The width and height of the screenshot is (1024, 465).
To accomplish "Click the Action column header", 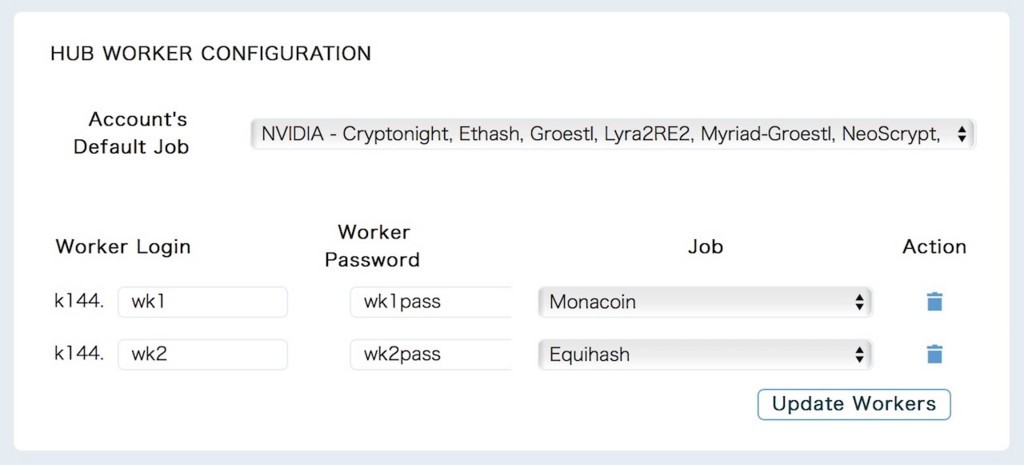I will (934, 246).
